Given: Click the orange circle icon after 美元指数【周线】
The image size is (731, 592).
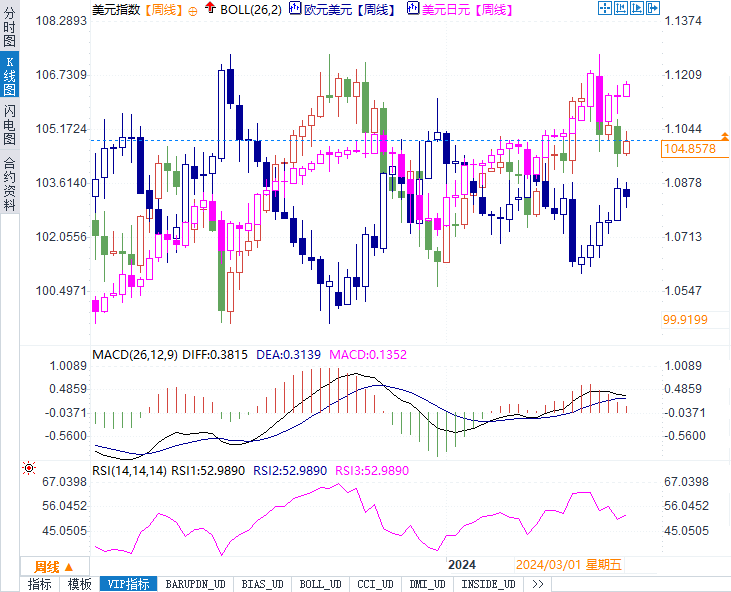Looking at the screenshot, I should coord(193,11).
